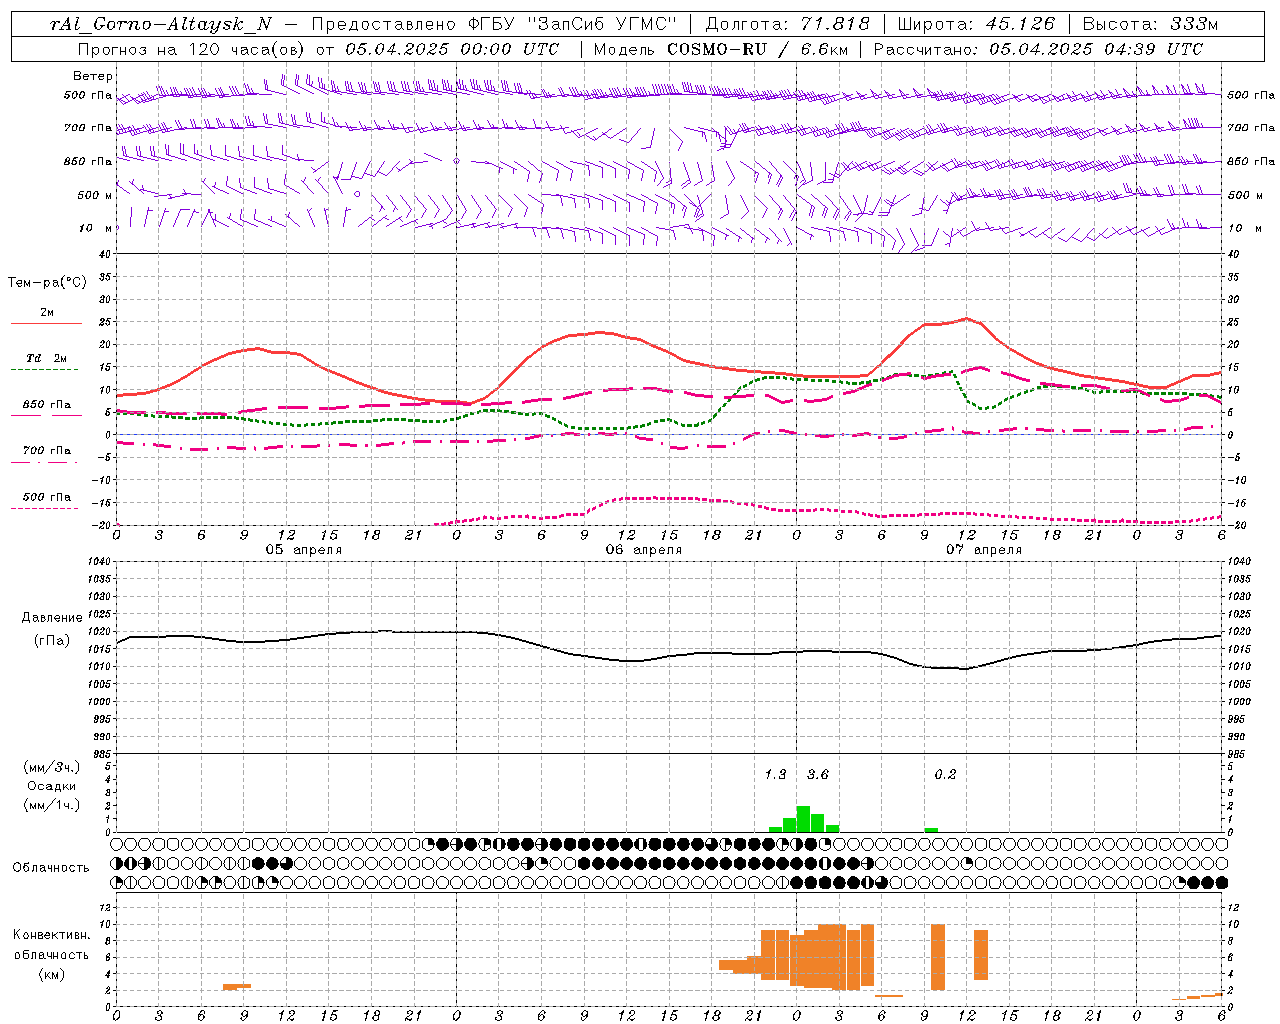This screenshot has width=1280, height=1024.
Task: Click the 07 апреля date label
Action: (983, 550)
